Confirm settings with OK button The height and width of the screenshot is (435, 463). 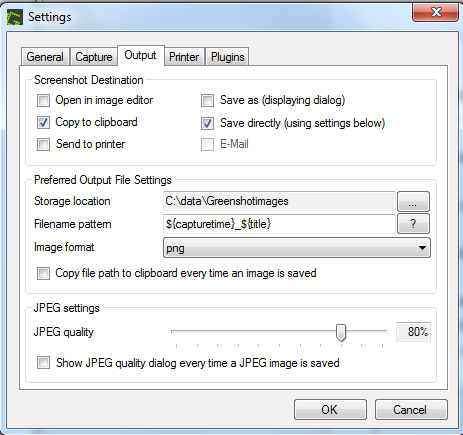(x=330, y=409)
